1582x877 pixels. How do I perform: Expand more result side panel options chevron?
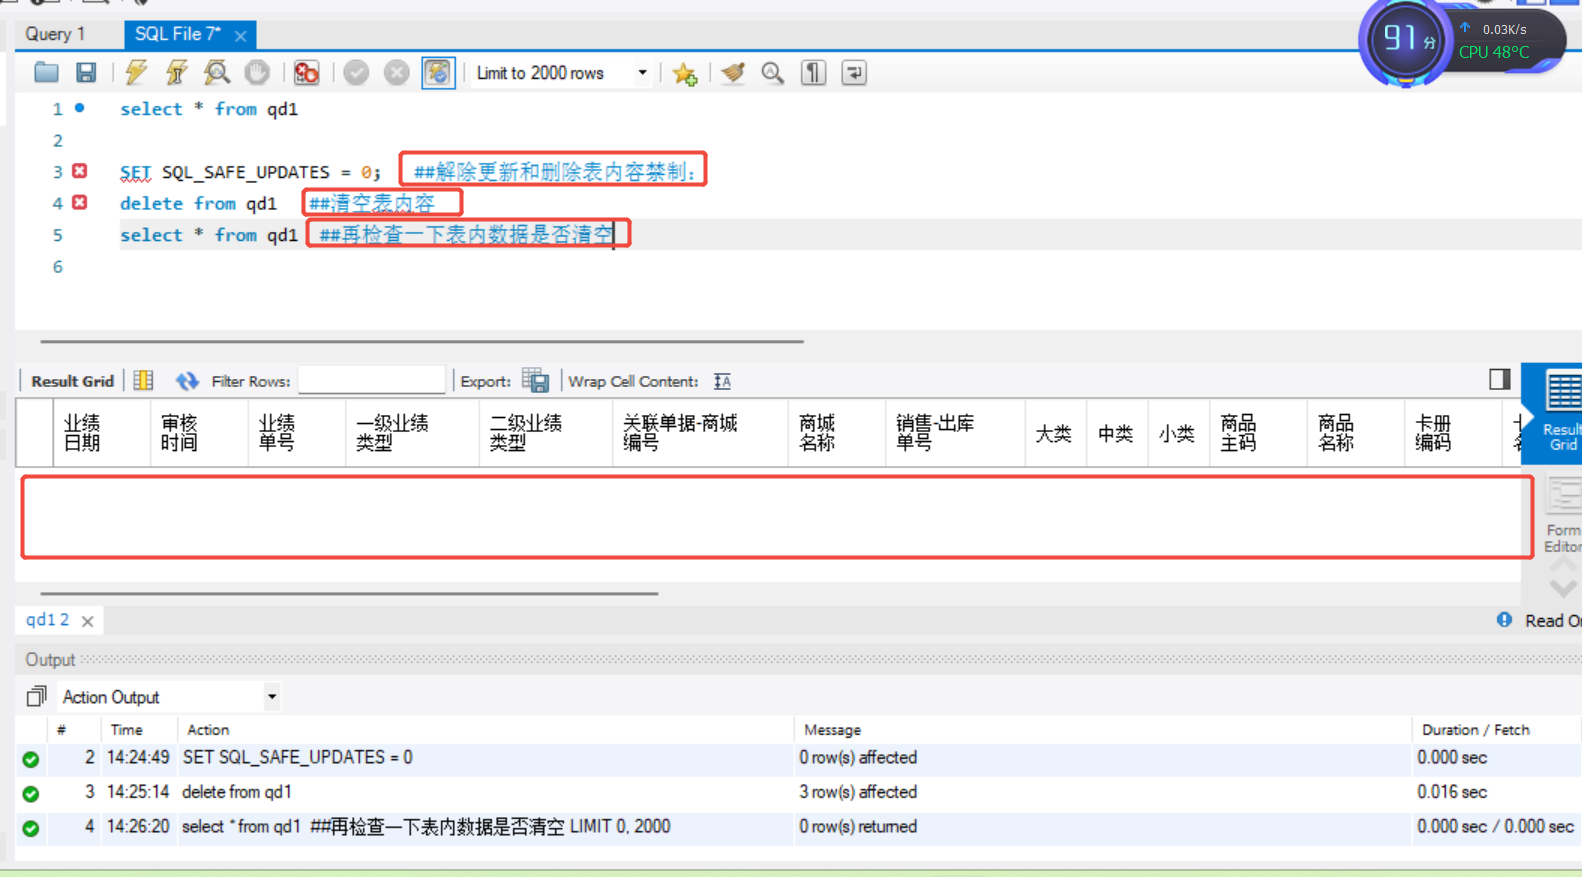1563,588
